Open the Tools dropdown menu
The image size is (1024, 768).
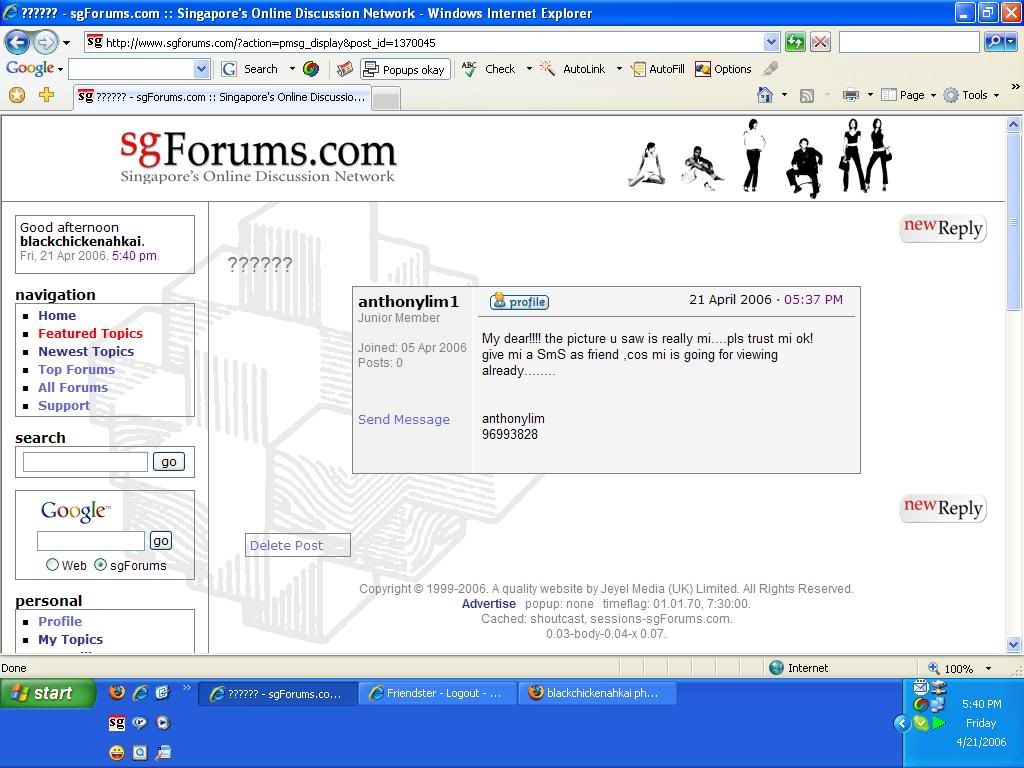click(x=972, y=95)
